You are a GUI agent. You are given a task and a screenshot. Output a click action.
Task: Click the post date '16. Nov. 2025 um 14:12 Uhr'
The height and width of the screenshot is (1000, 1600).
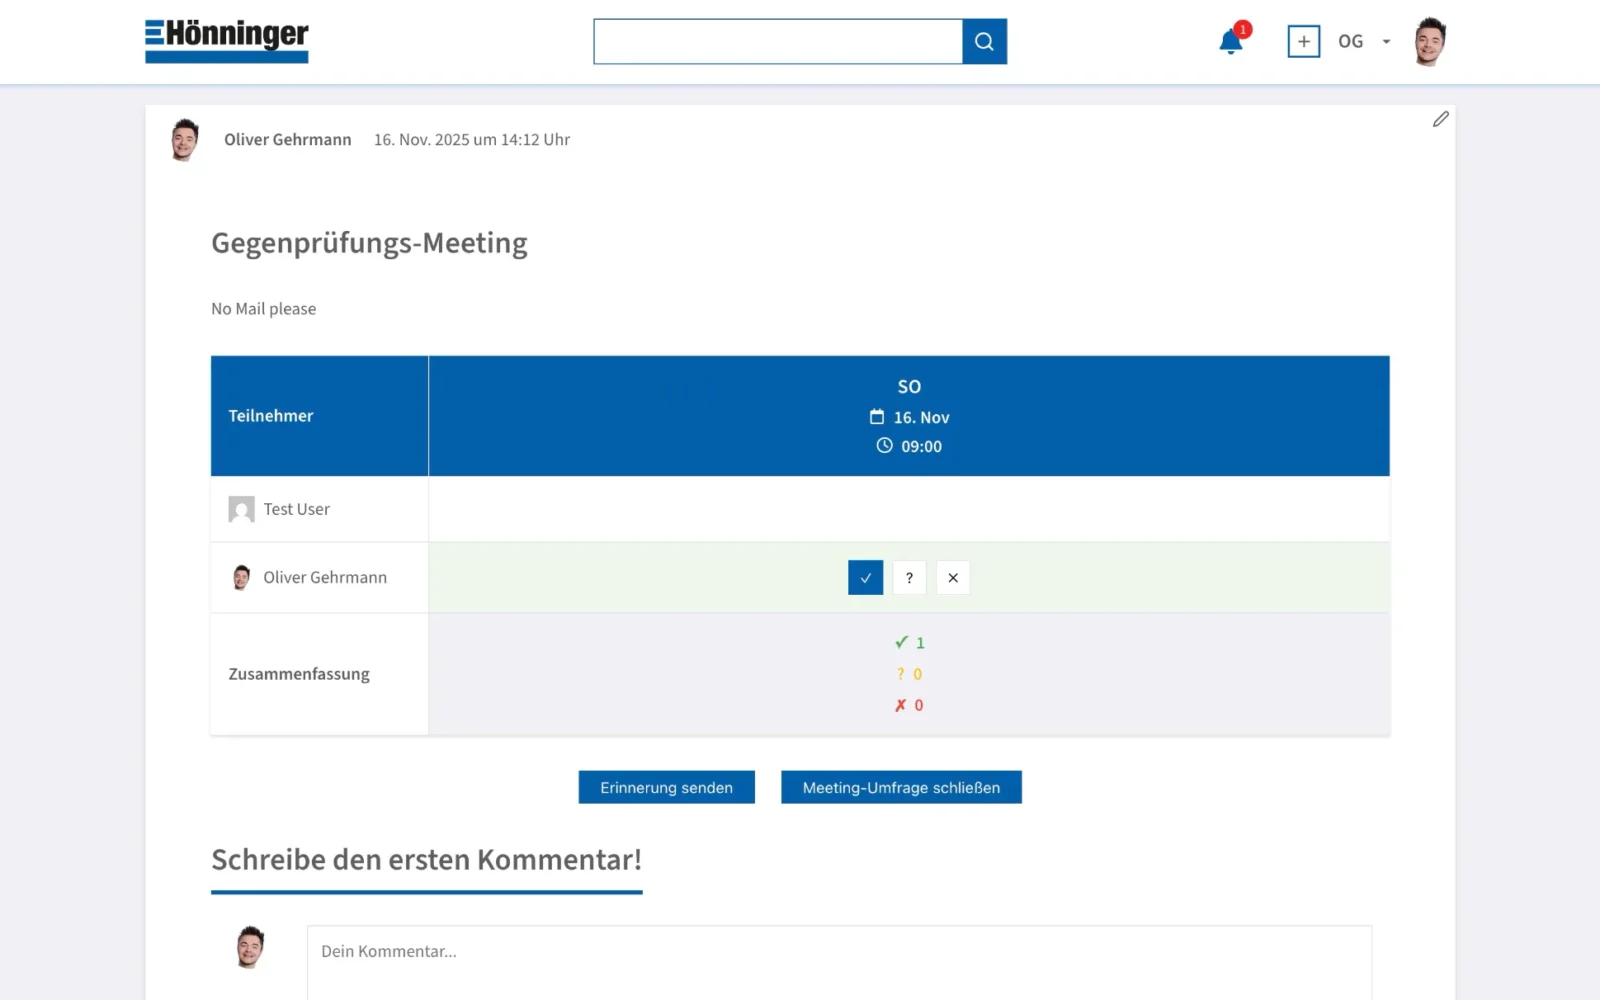[472, 140]
